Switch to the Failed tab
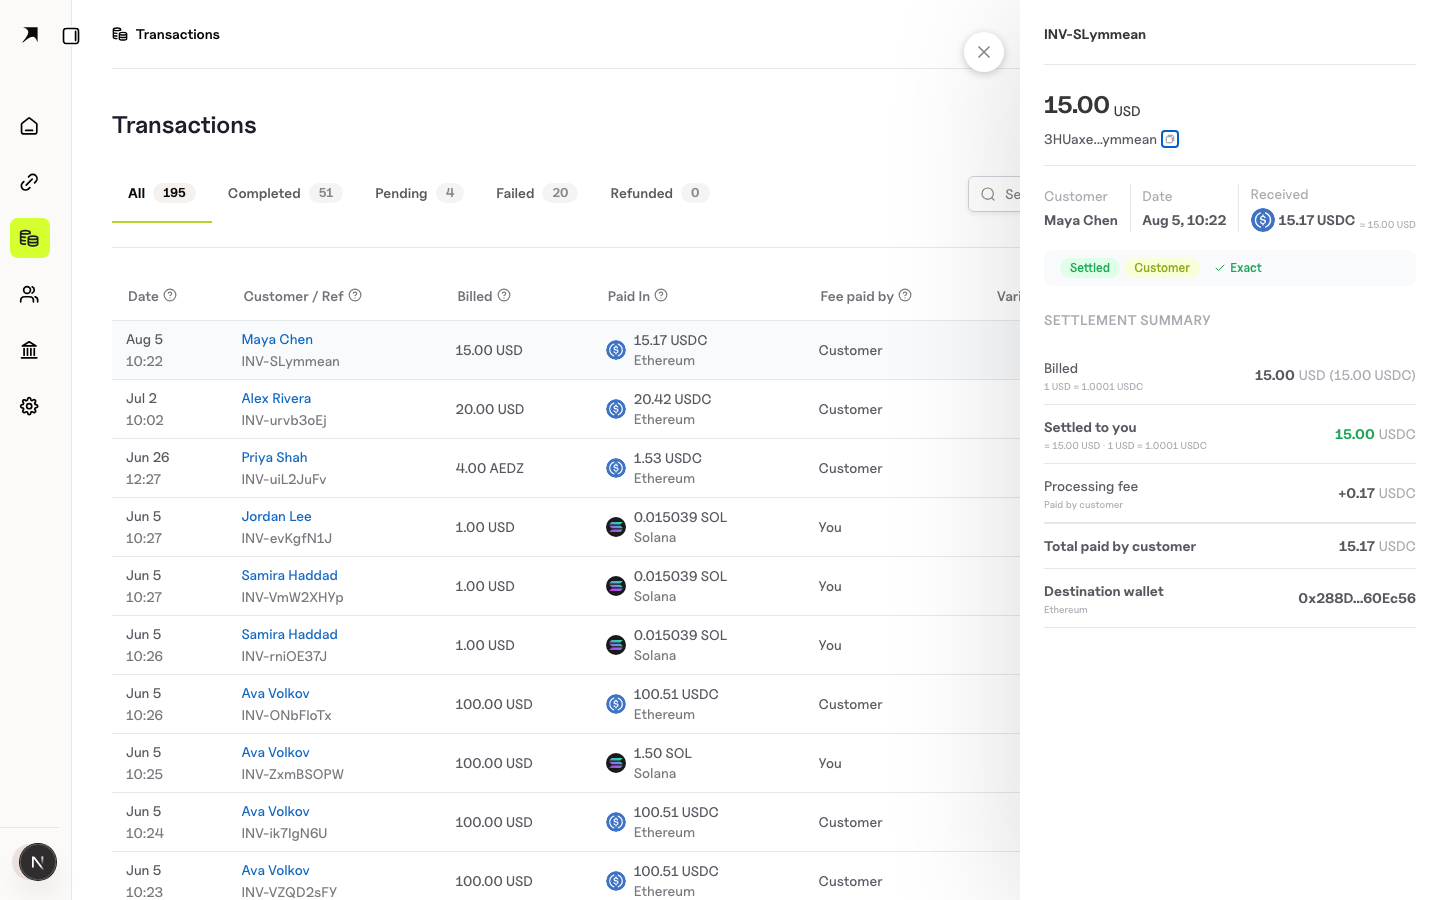The image size is (1440, 900). tap(536, 193)
